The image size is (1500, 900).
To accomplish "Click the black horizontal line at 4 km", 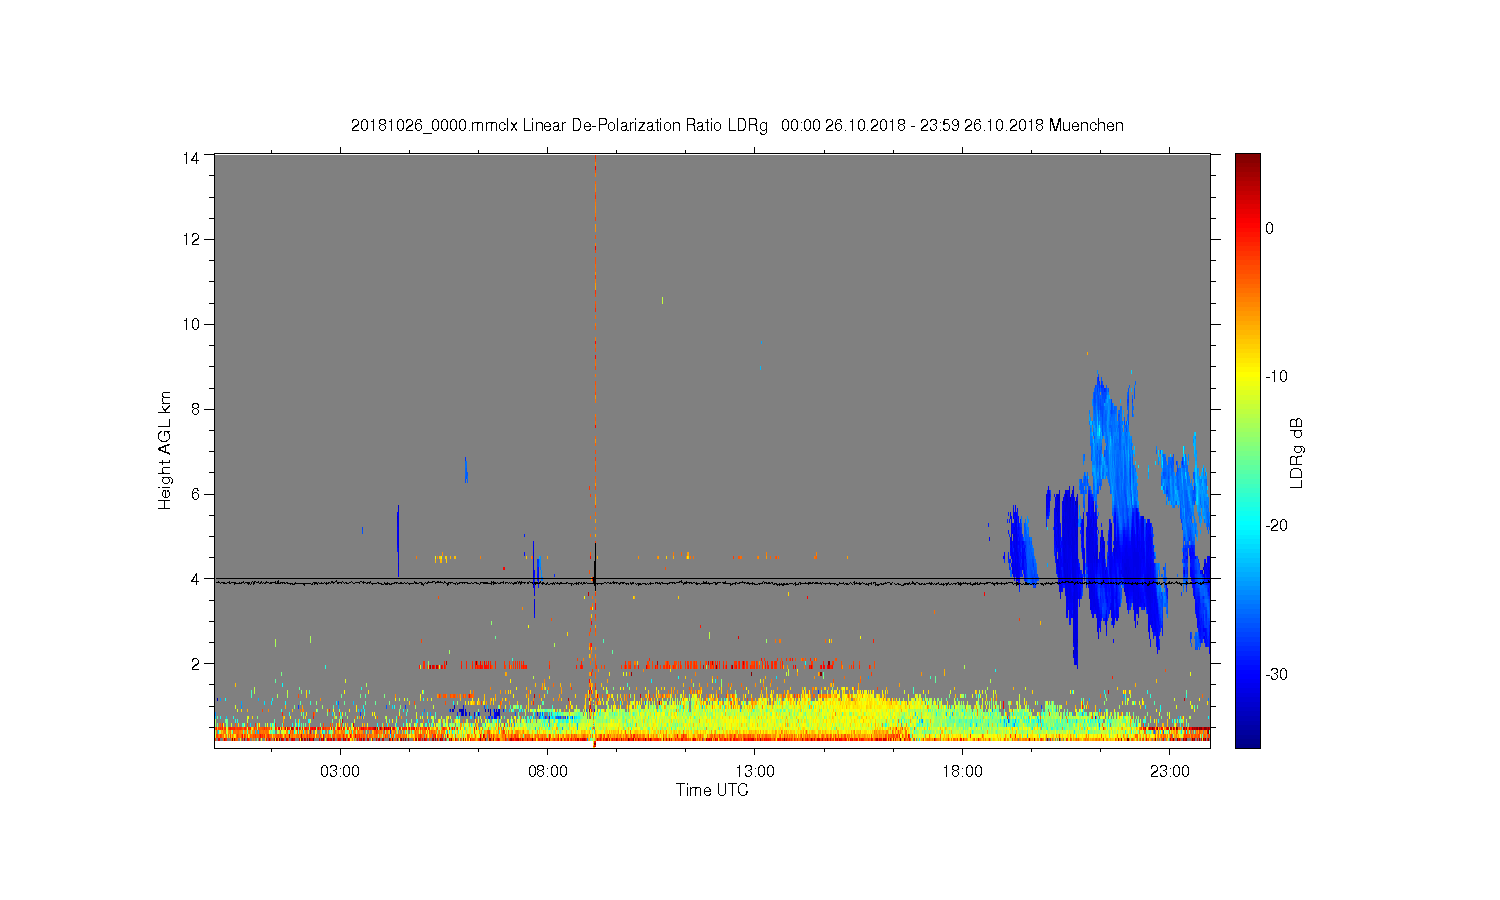I will click(x=712, y=578).
